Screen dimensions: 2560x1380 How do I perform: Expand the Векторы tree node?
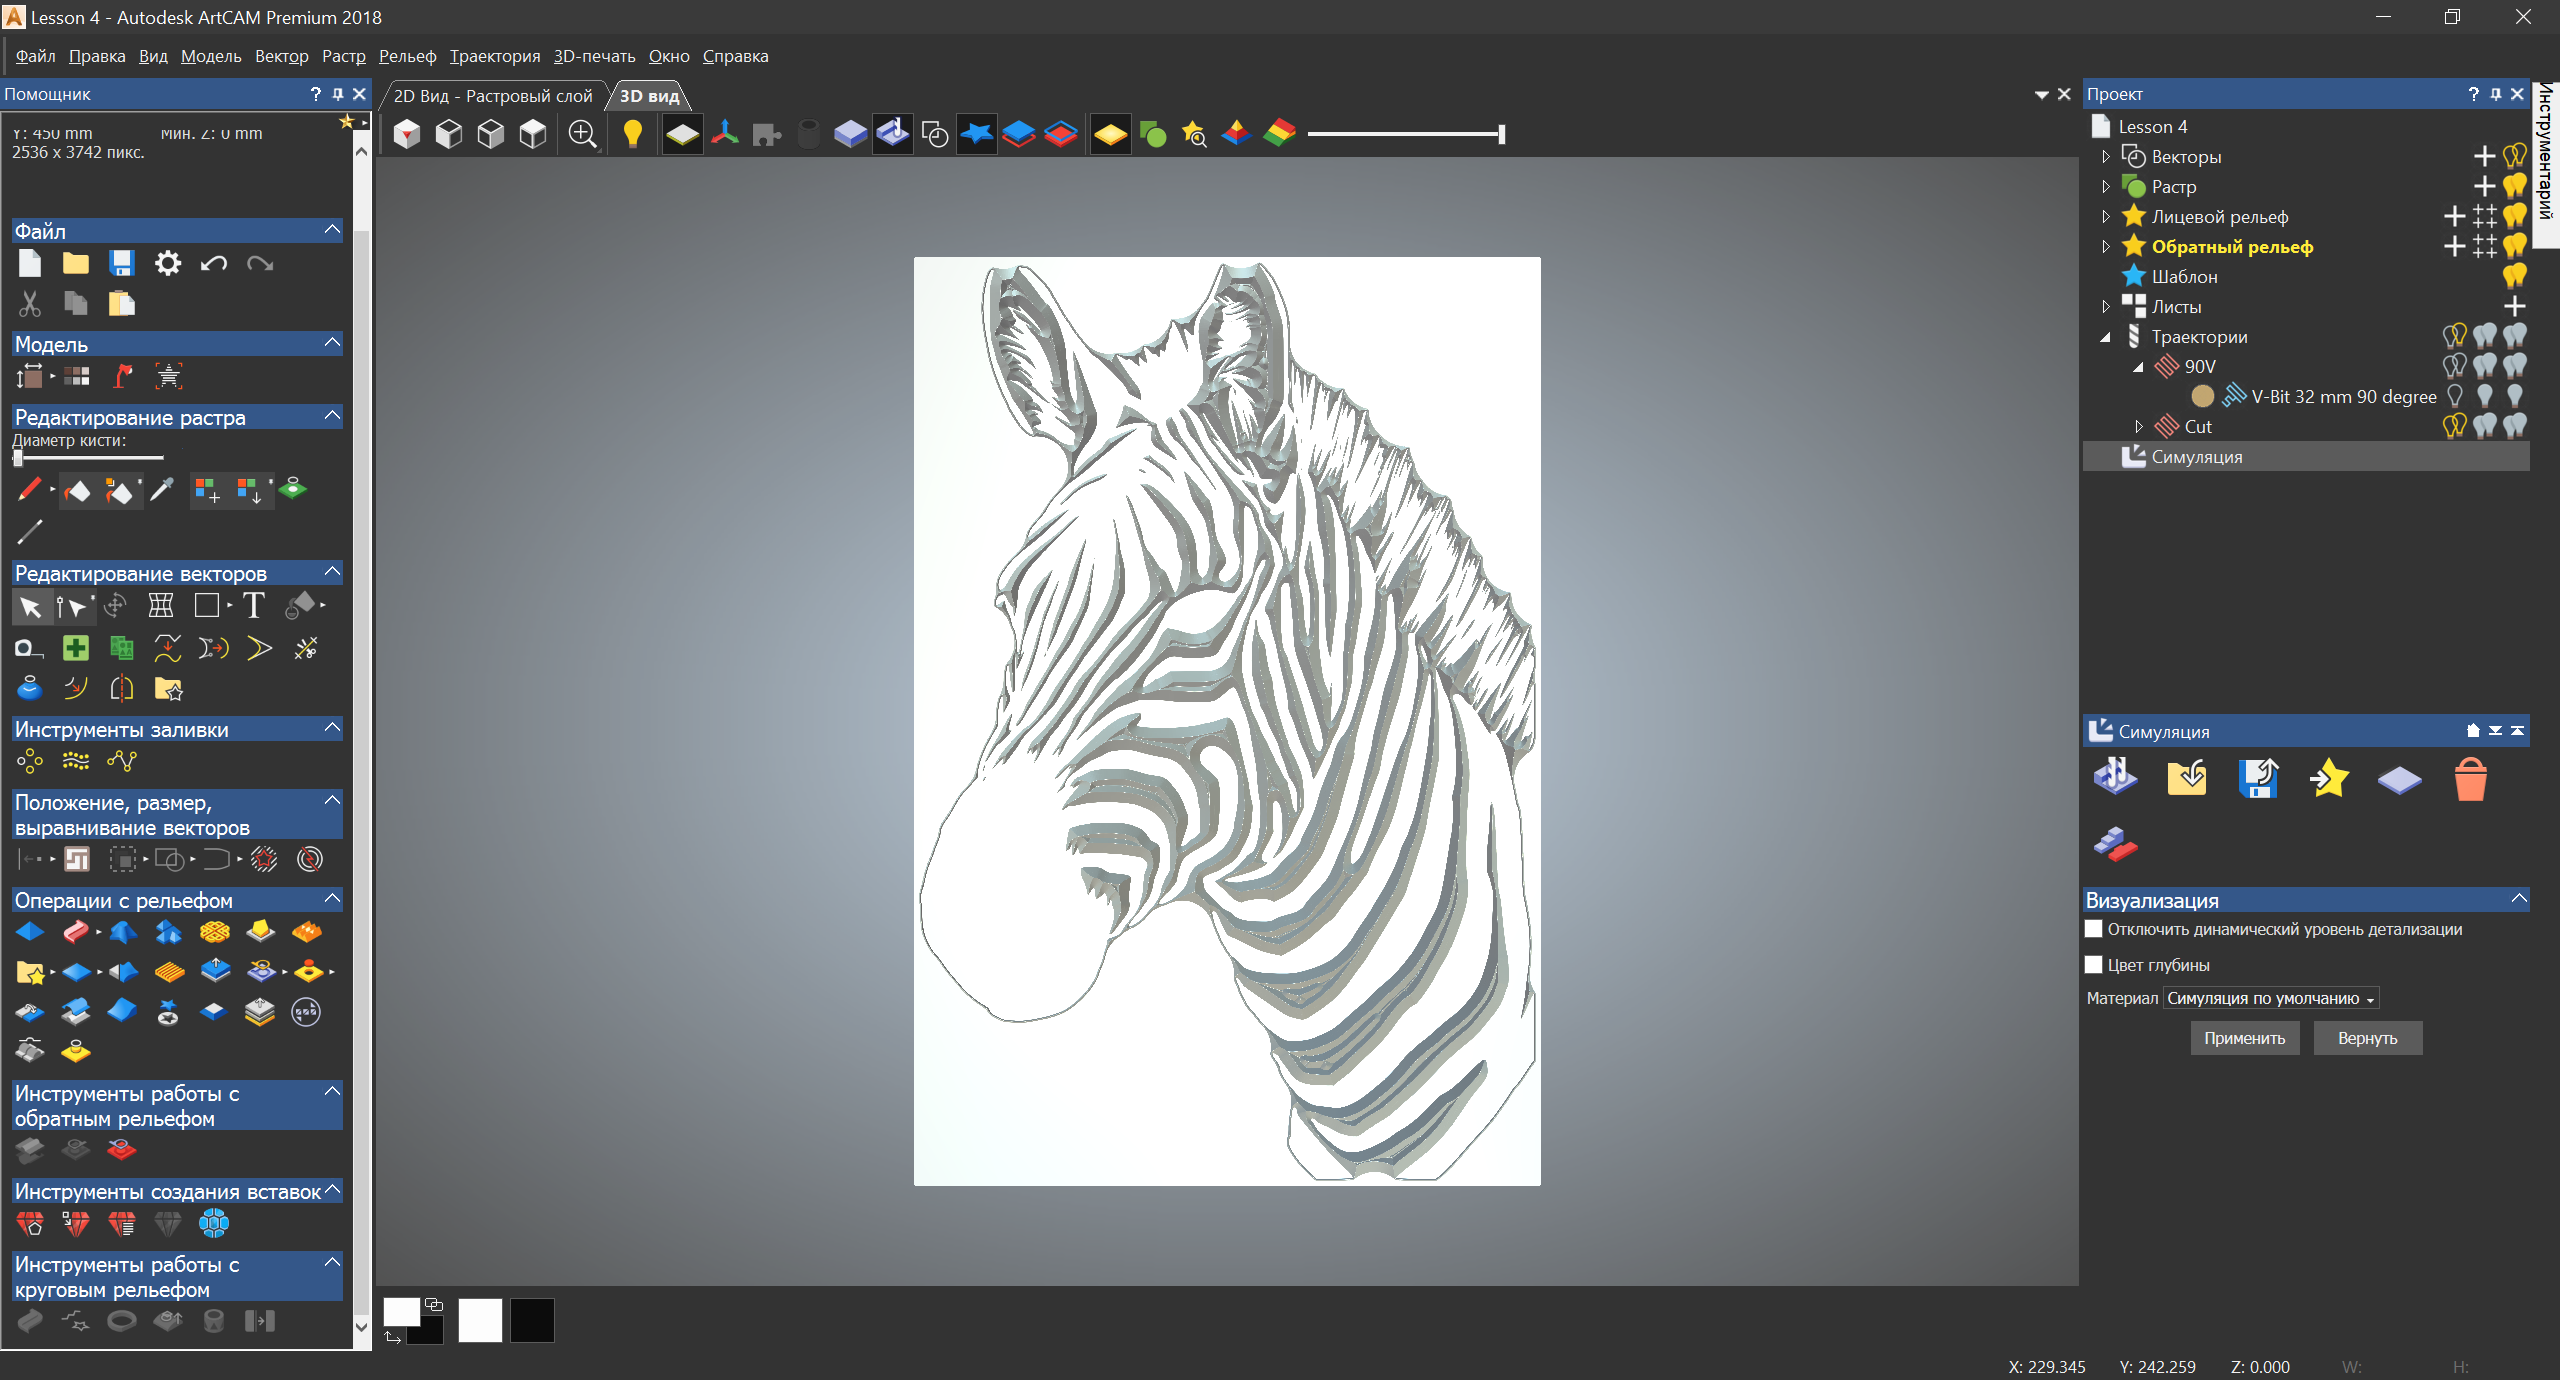[x=2106, y=157]
